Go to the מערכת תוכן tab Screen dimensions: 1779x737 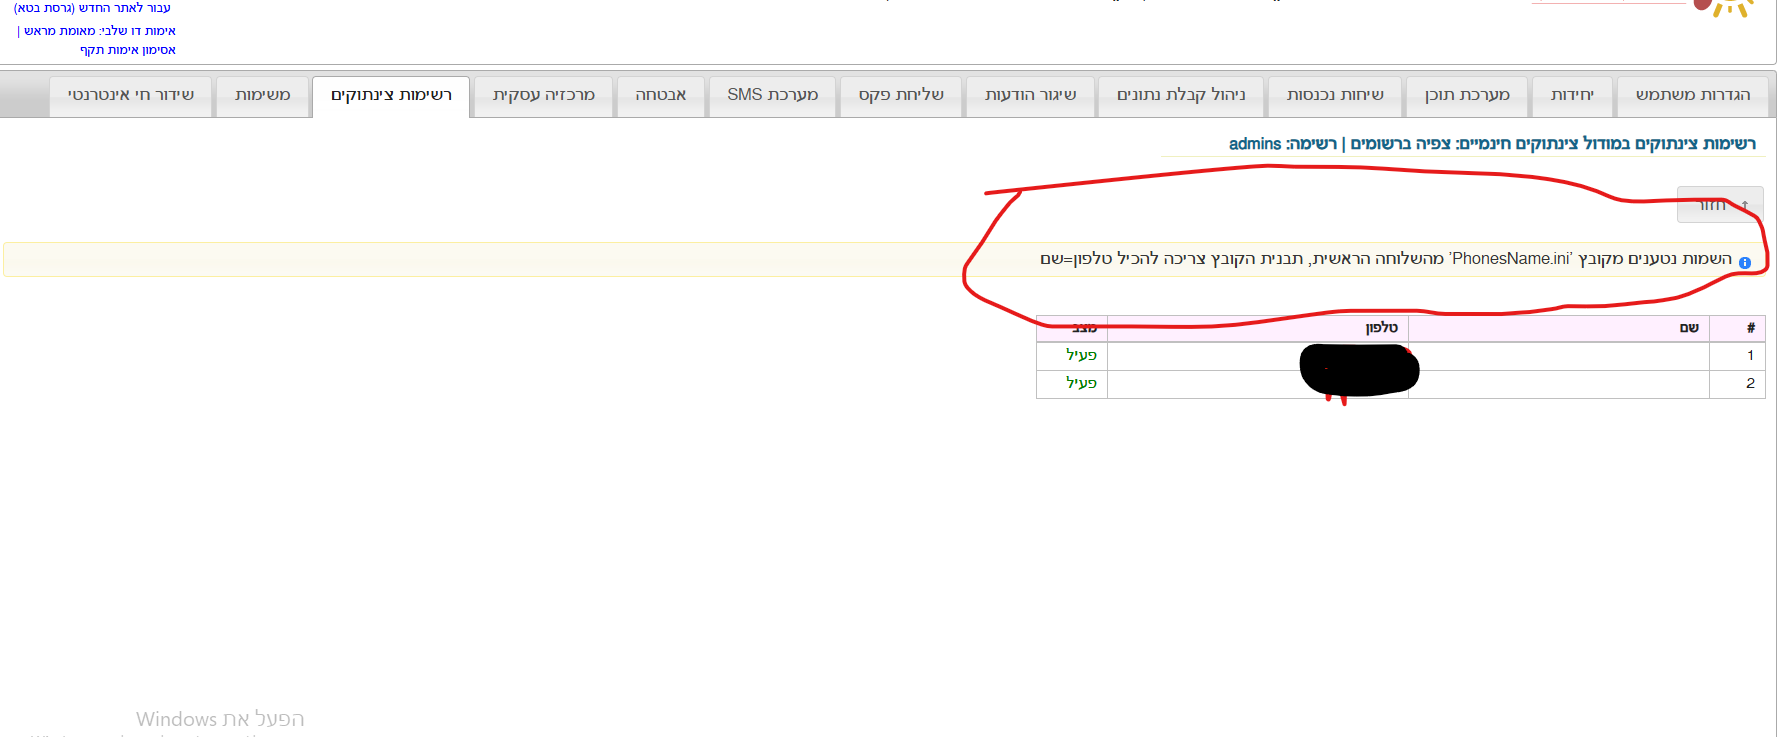point(1466,95)
